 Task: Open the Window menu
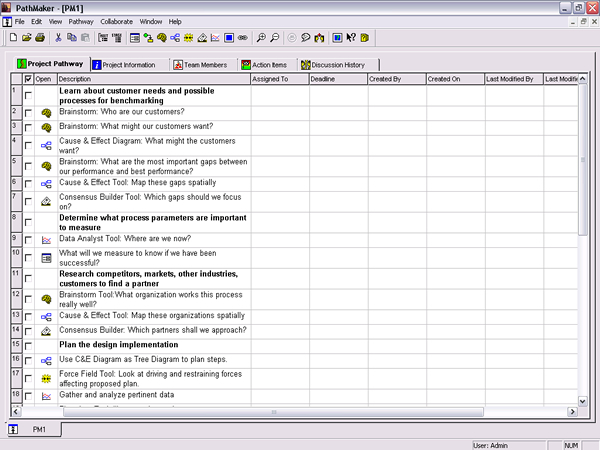pyautogui.click(x=150, y=21)
